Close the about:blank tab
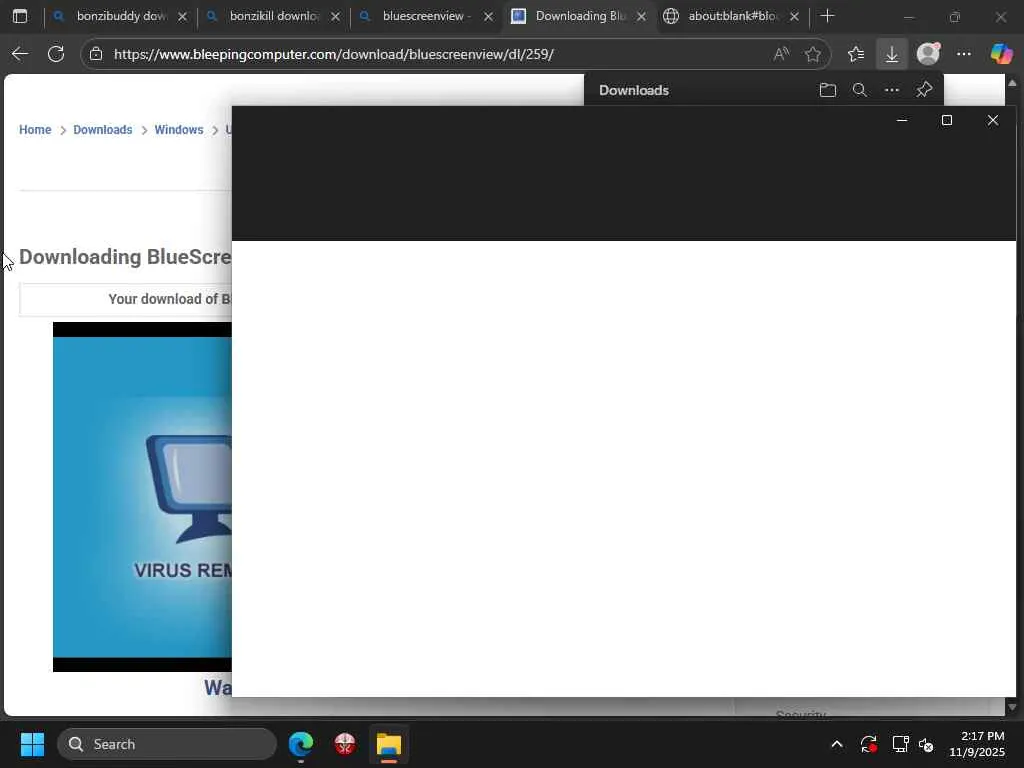This screenshot has width=1024, height=768. coord(794,16)
